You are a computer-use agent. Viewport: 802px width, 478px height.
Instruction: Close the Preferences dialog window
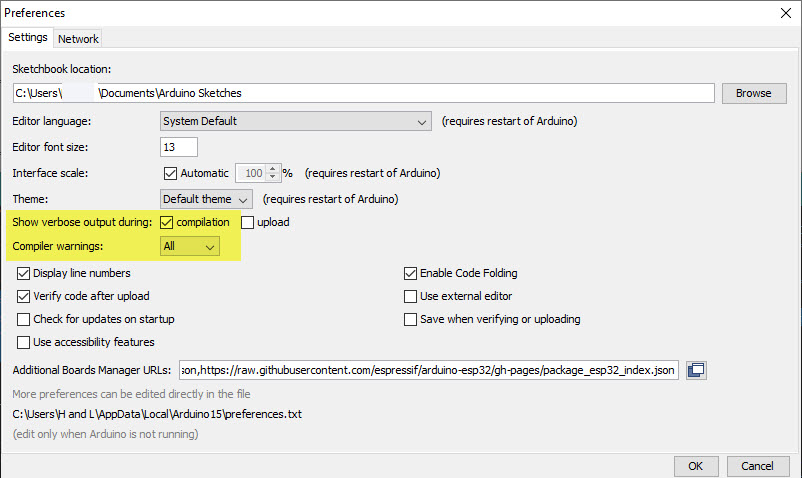[x=785, y=14]
